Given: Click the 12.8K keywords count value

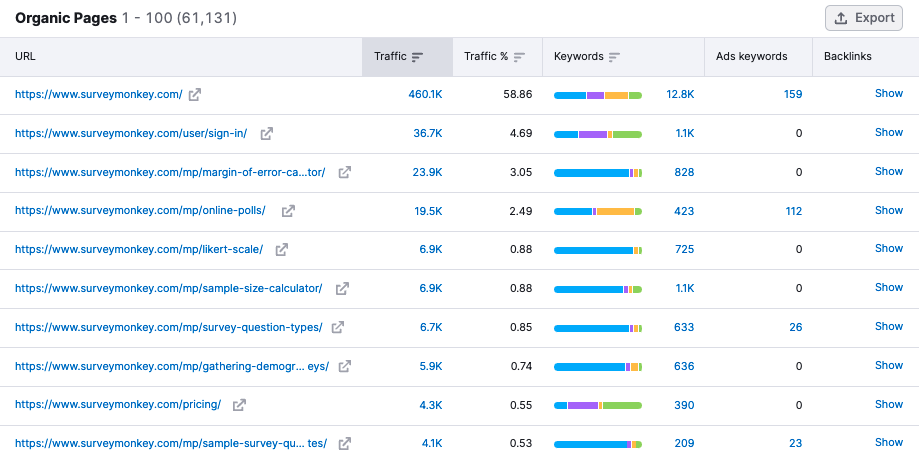Looking at the screenshot, I should tap(680, 95).
